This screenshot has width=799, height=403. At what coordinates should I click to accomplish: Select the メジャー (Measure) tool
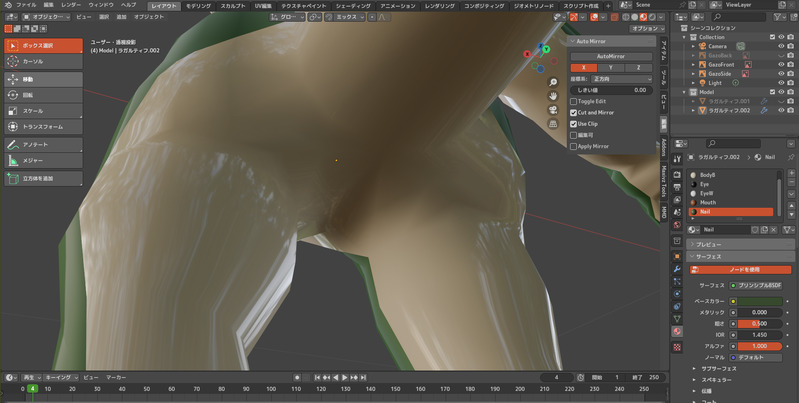[43, 160]
